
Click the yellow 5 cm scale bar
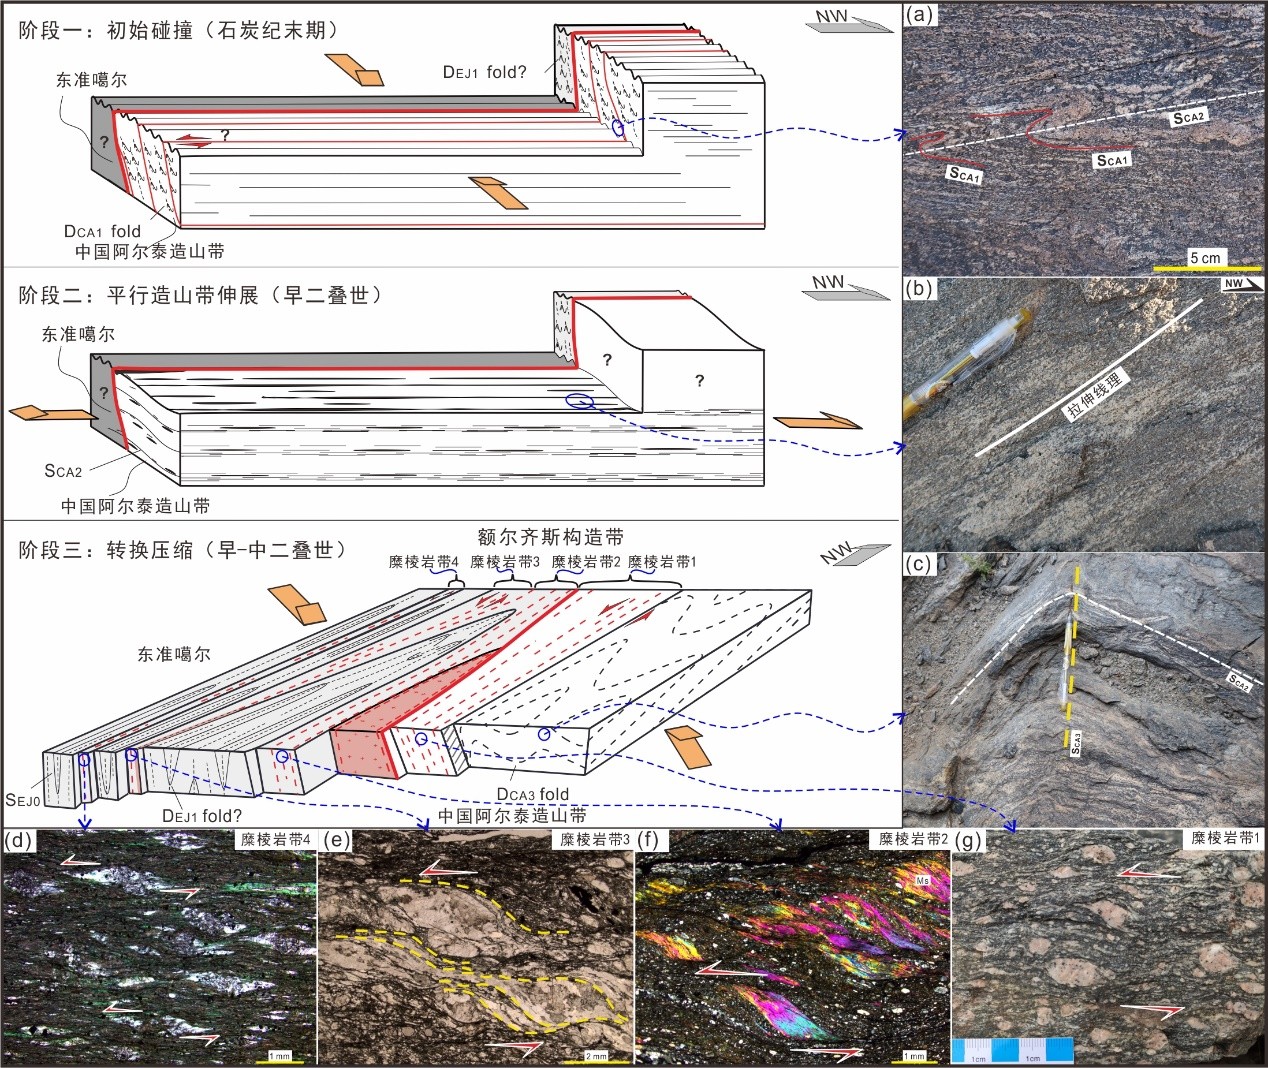(x=1206, y=267)
